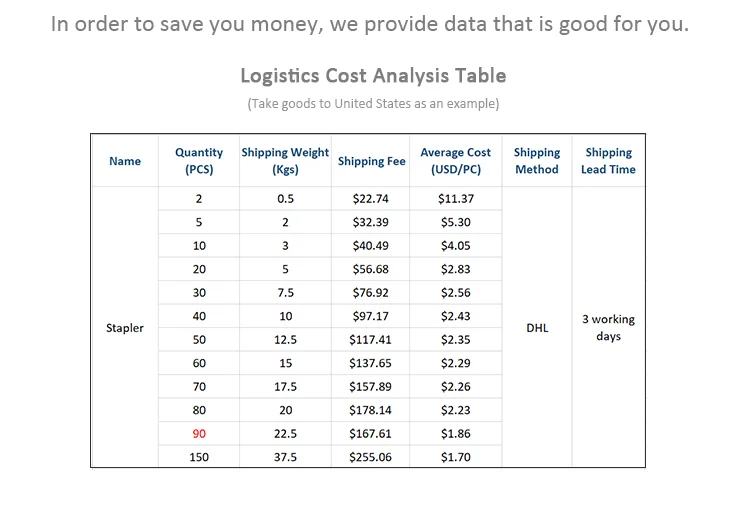Click the $22.74 shipping fee cell

370,199
